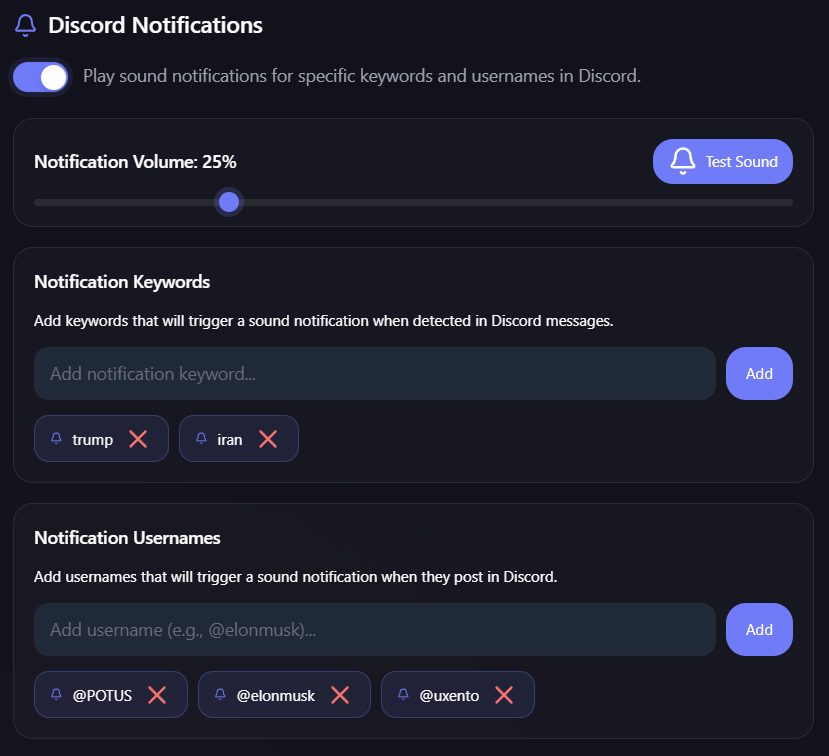Click the trump keyword label text

(x=93, y=440)
